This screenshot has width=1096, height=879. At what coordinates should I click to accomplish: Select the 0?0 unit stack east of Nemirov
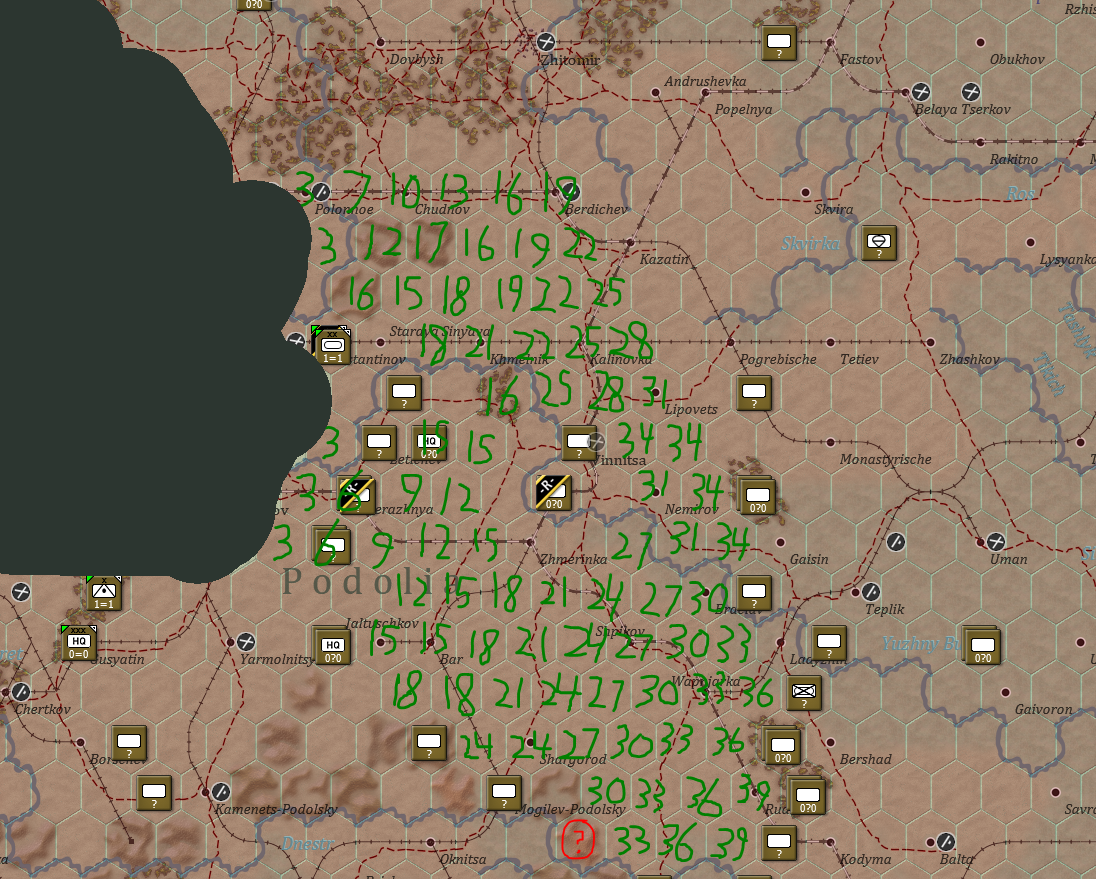click(757, 495)
